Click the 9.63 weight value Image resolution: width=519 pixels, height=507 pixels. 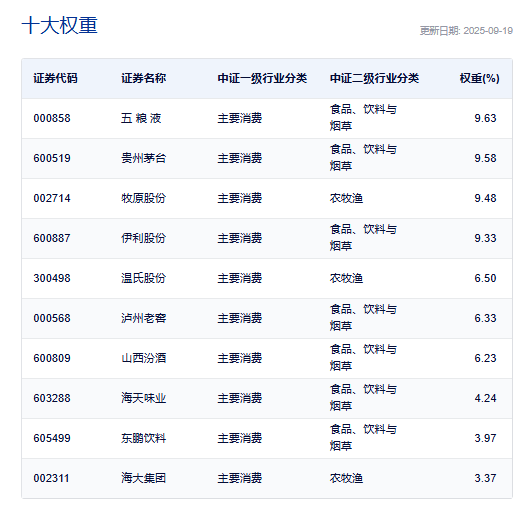pos(485,118)
